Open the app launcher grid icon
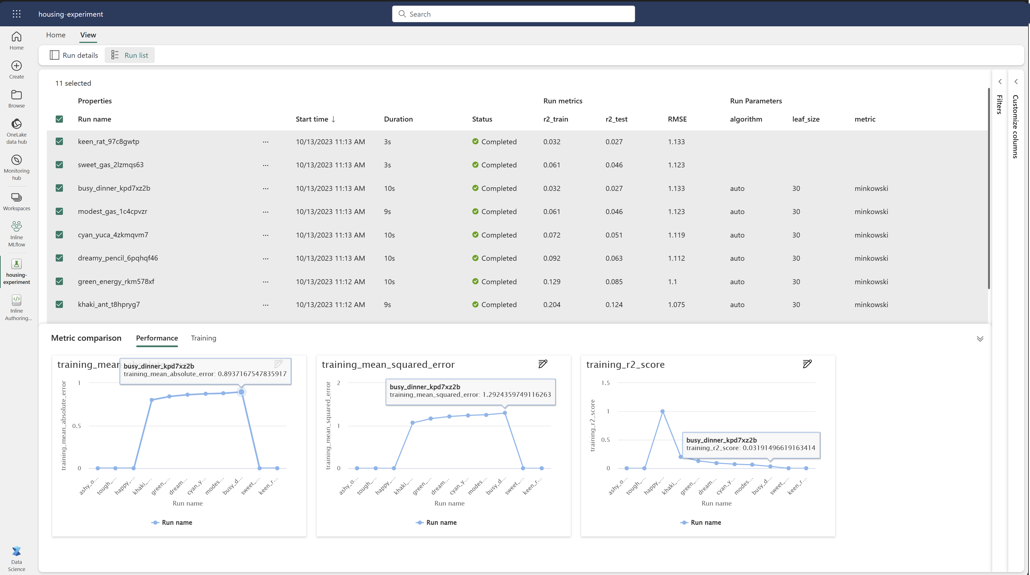1030x575 pixels. pyautogui.click(x=16, y=14)
